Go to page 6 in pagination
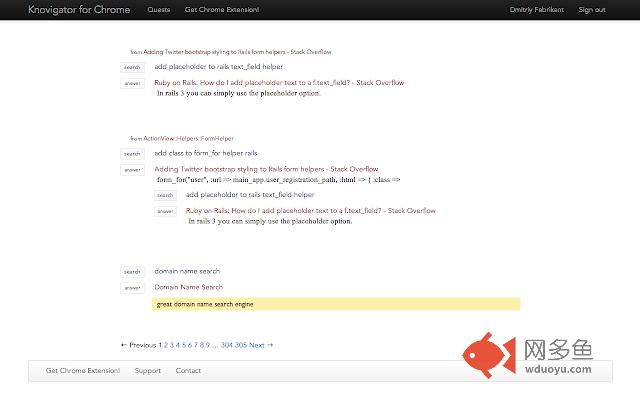Image resolution: width=640 pixels, height=400 pixels. pyautogui.click(x=190, y=345)
